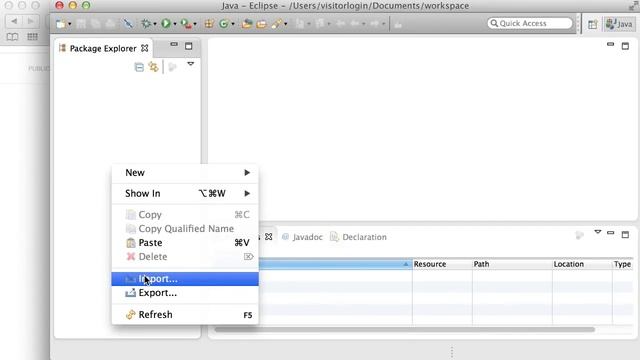Open the New submenu in context menu
The height and width of the screenshot is (360, 640).
coord(185,173)
